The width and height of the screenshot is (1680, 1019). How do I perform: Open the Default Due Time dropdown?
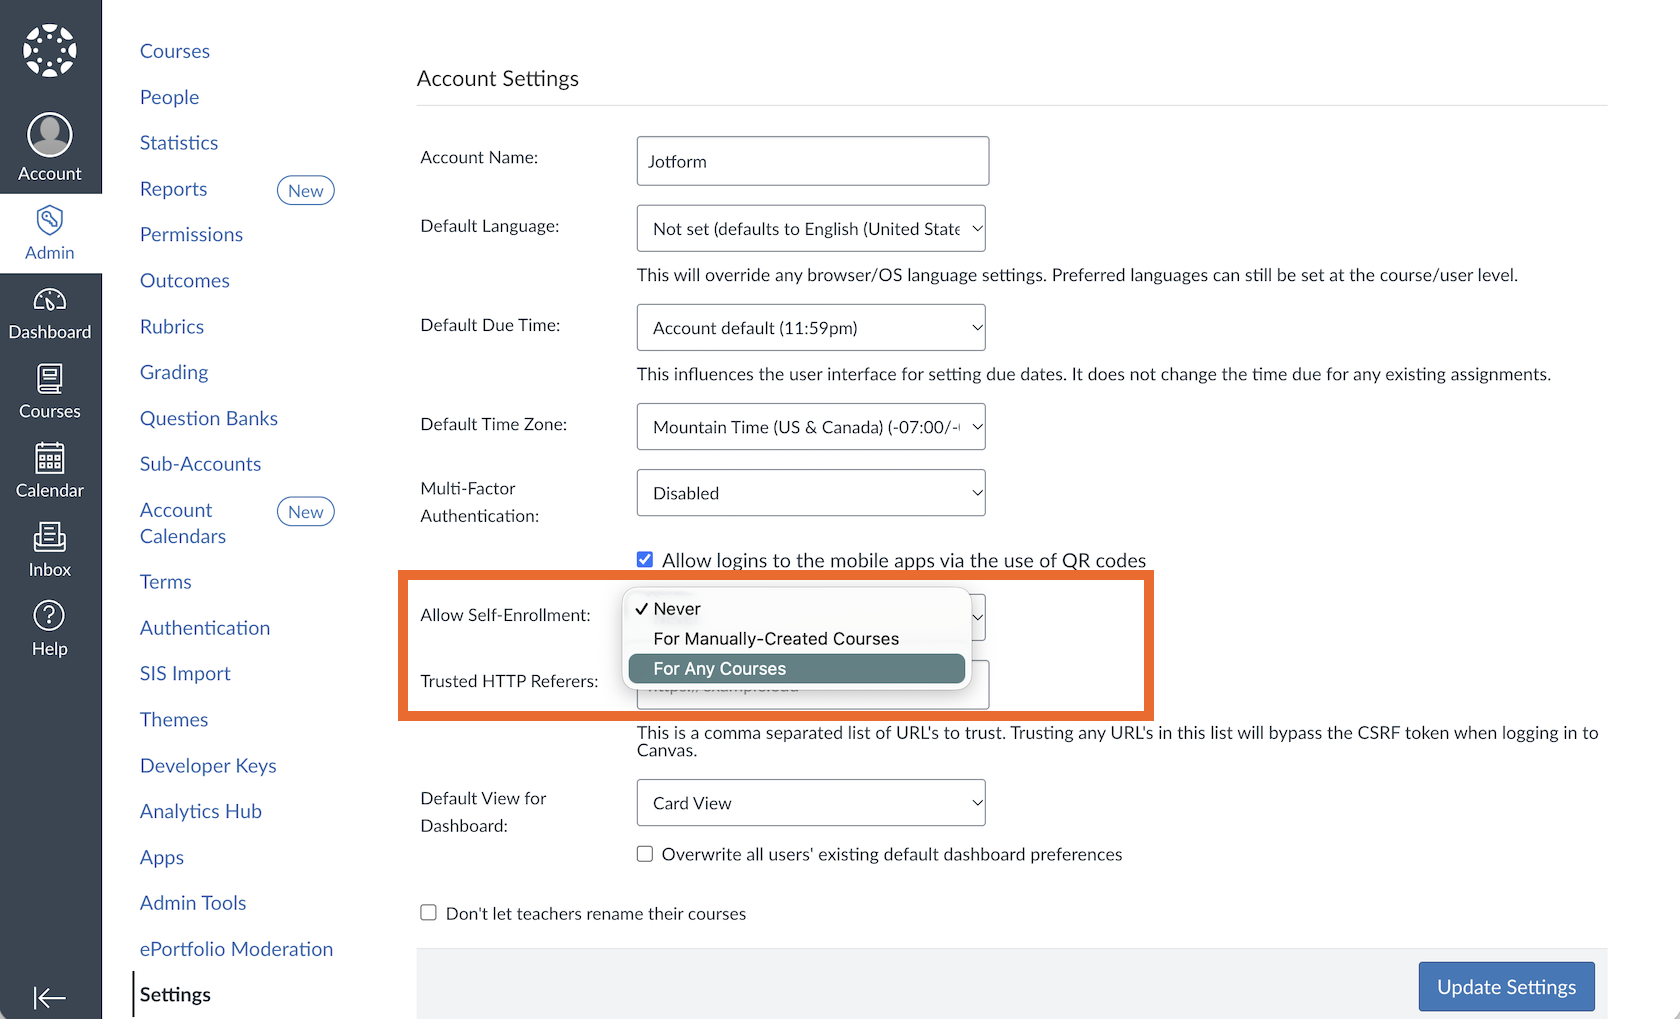[x=811, y=327]
